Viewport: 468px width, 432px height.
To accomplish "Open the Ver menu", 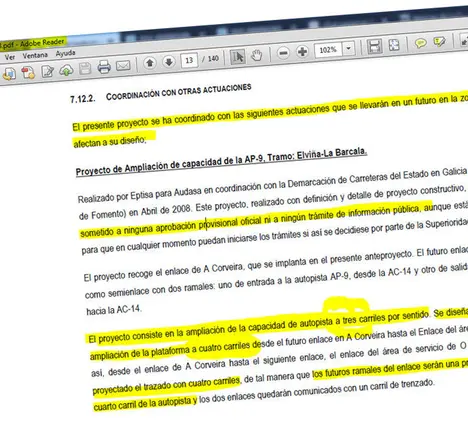I will pos(10,57).
